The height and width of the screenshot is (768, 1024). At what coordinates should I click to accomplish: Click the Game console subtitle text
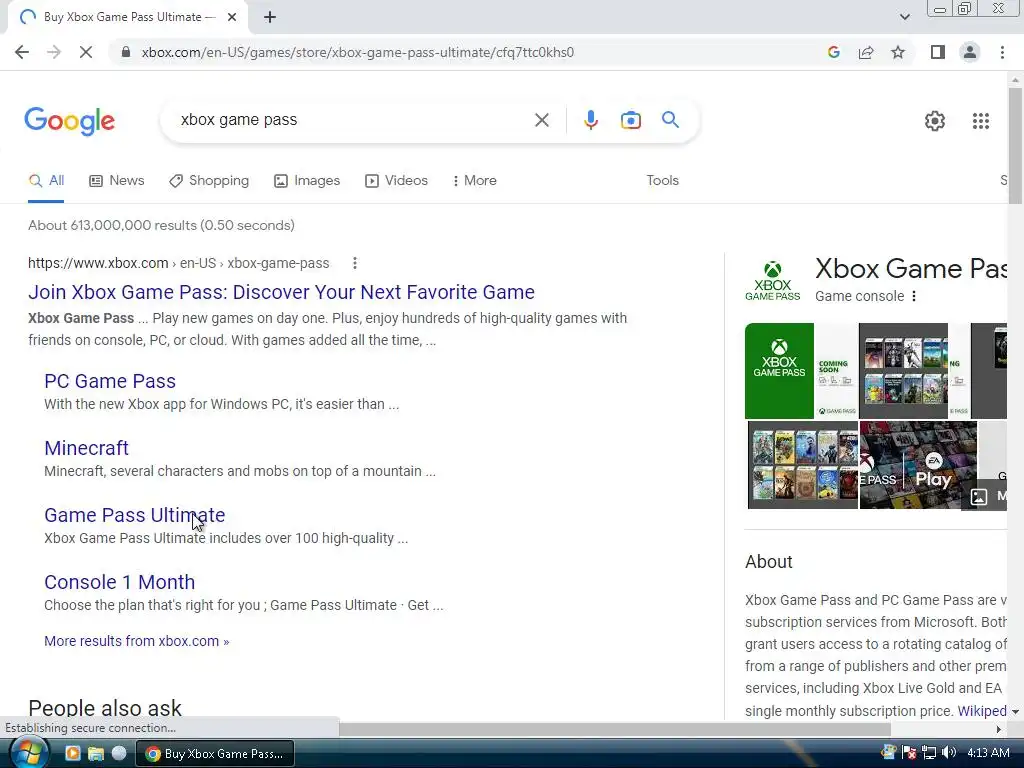point(859,296)
